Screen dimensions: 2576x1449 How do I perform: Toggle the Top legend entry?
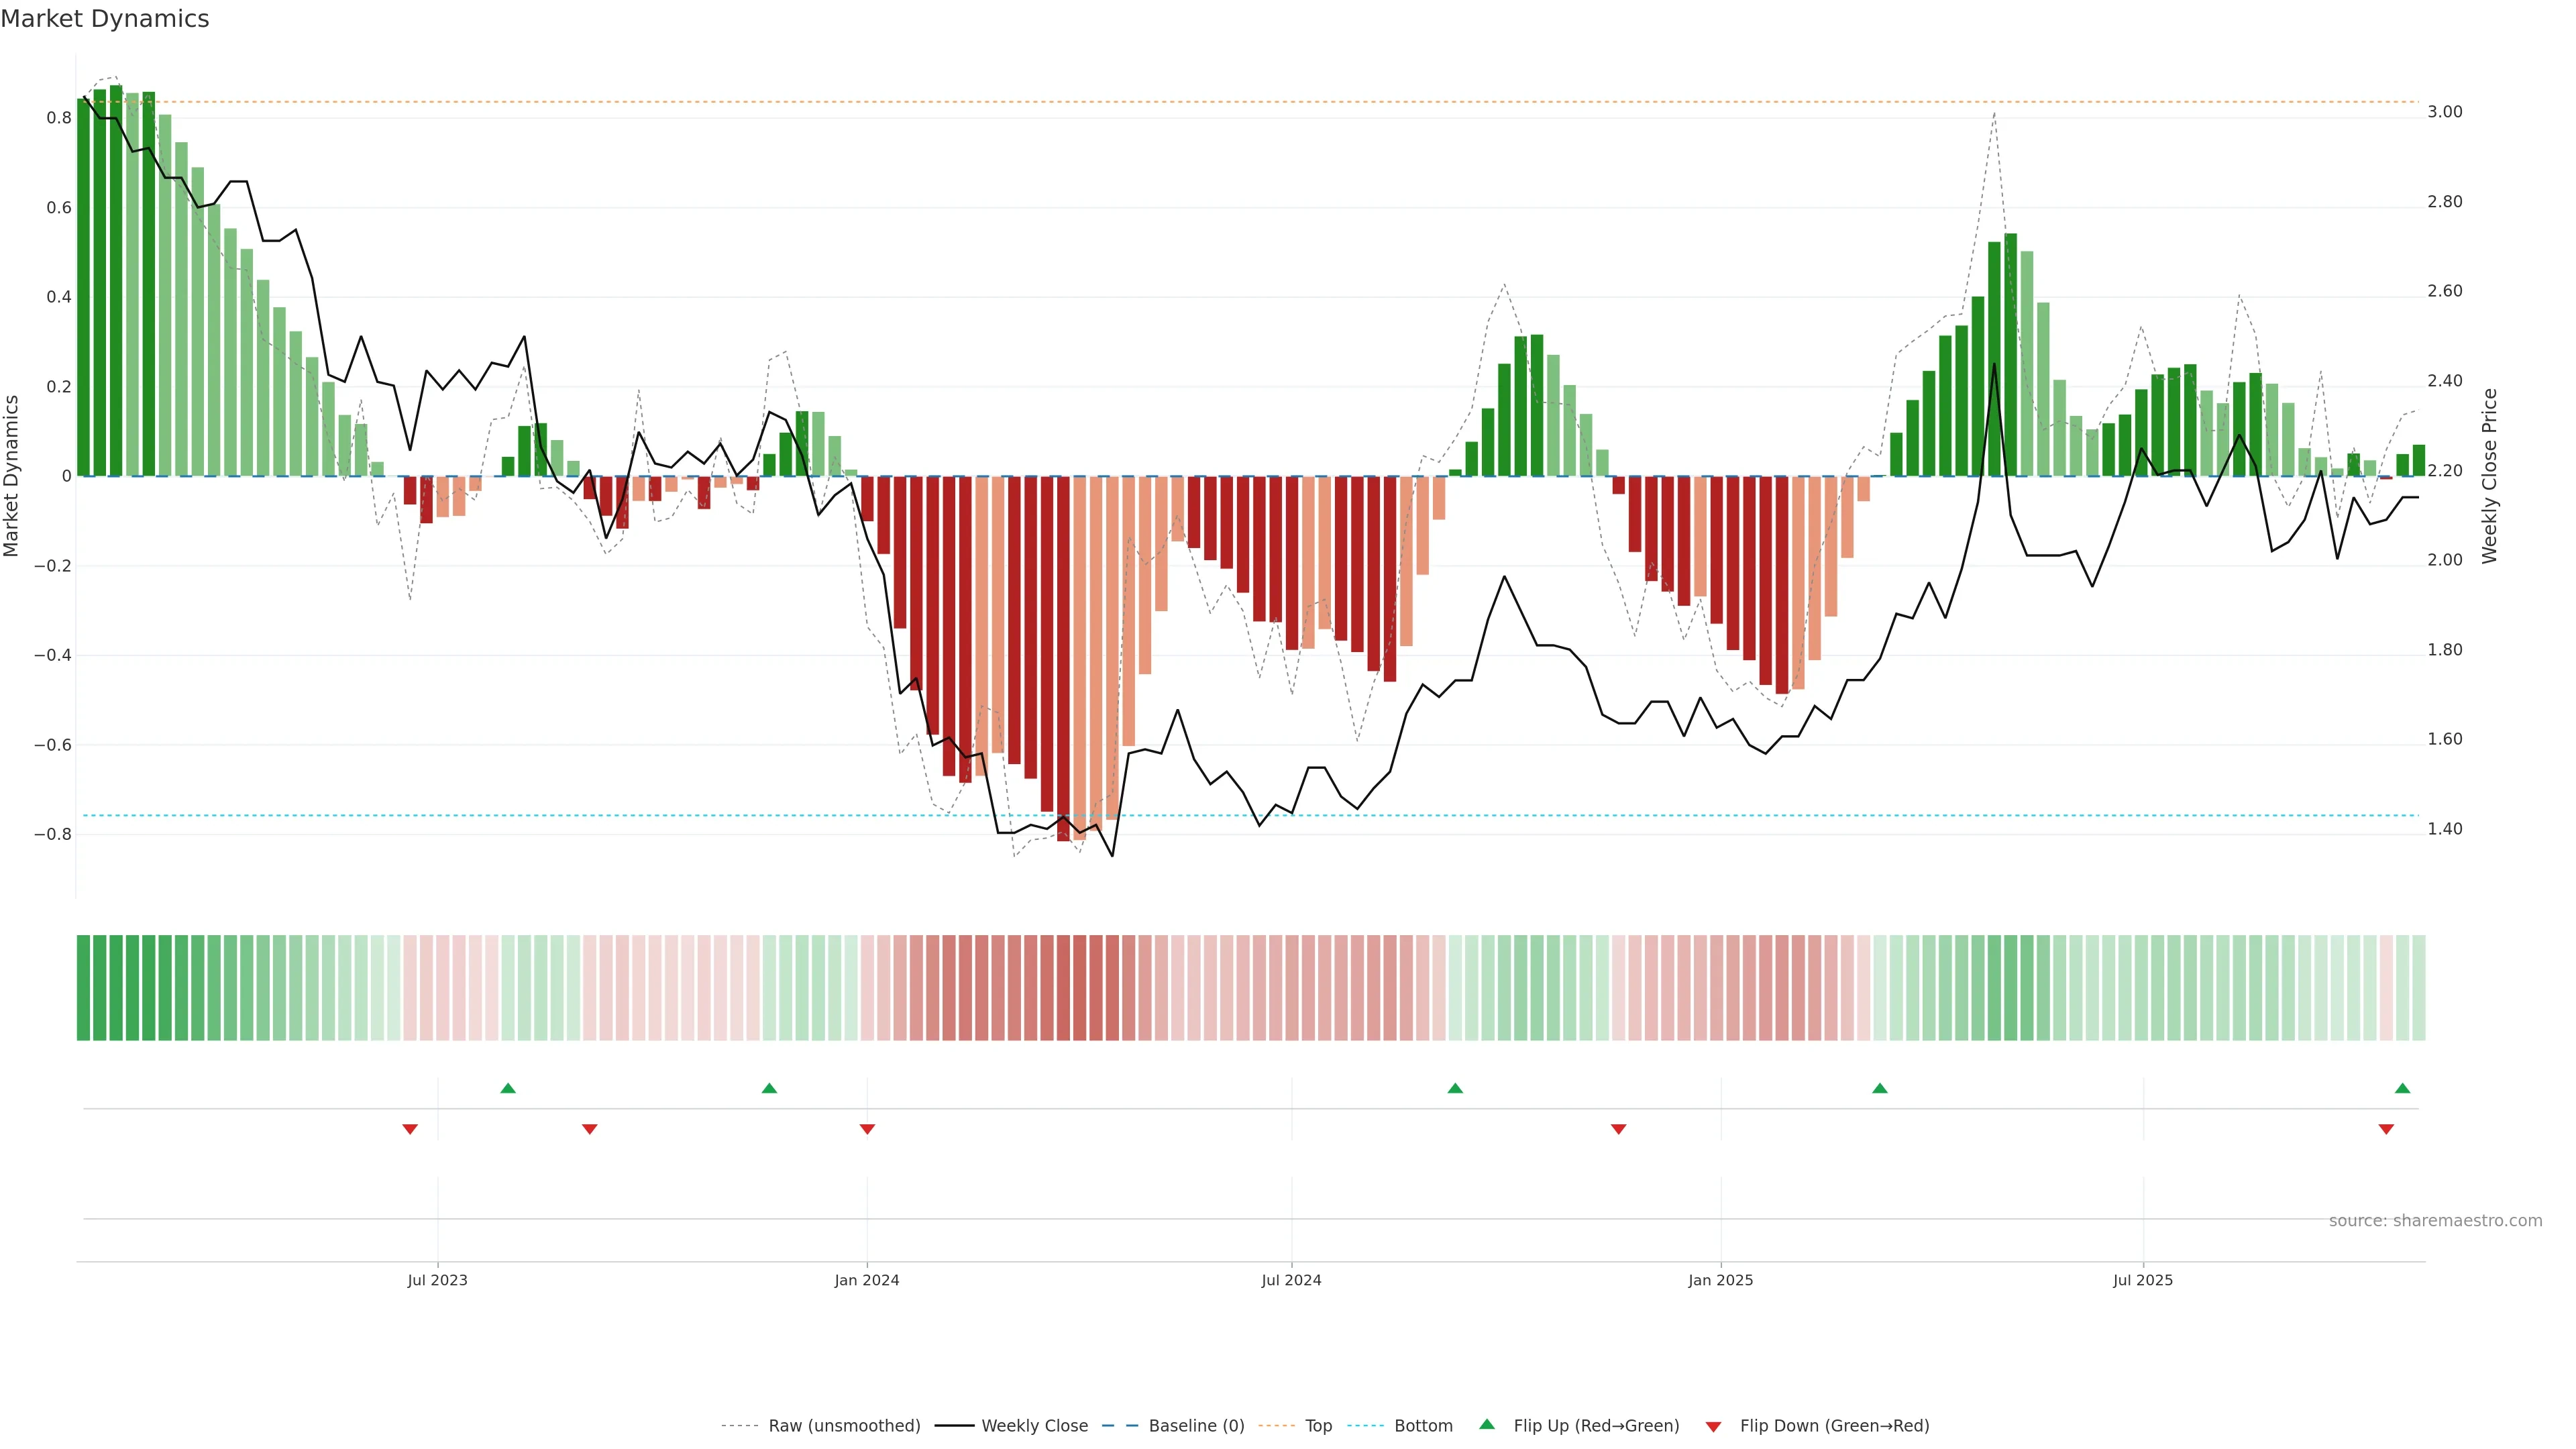pyautogui.click(x=1318, y=1425)
